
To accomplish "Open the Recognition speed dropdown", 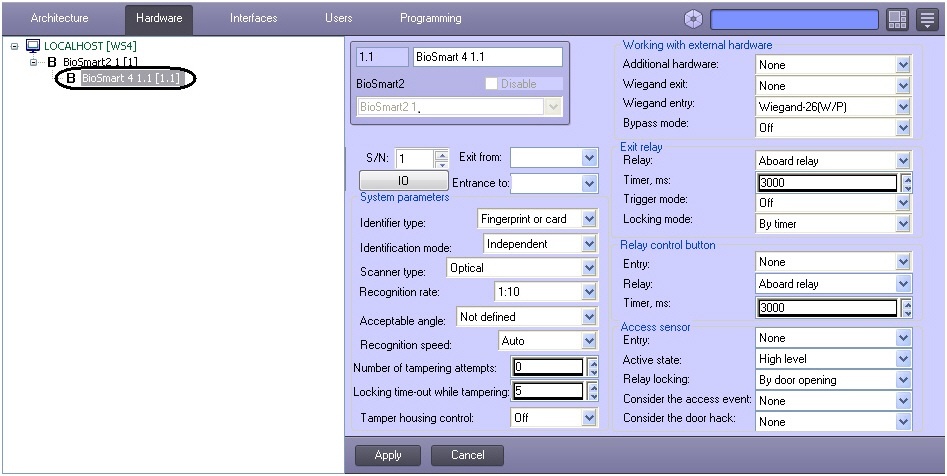I will tap(548, 341).
